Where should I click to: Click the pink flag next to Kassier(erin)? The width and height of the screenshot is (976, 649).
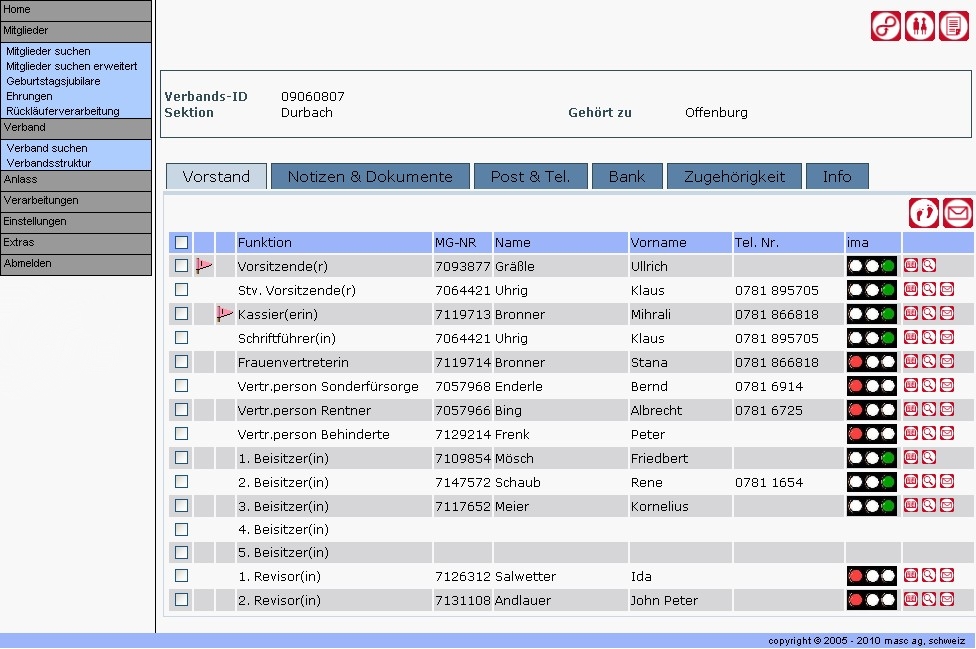[x=225, y=314]
